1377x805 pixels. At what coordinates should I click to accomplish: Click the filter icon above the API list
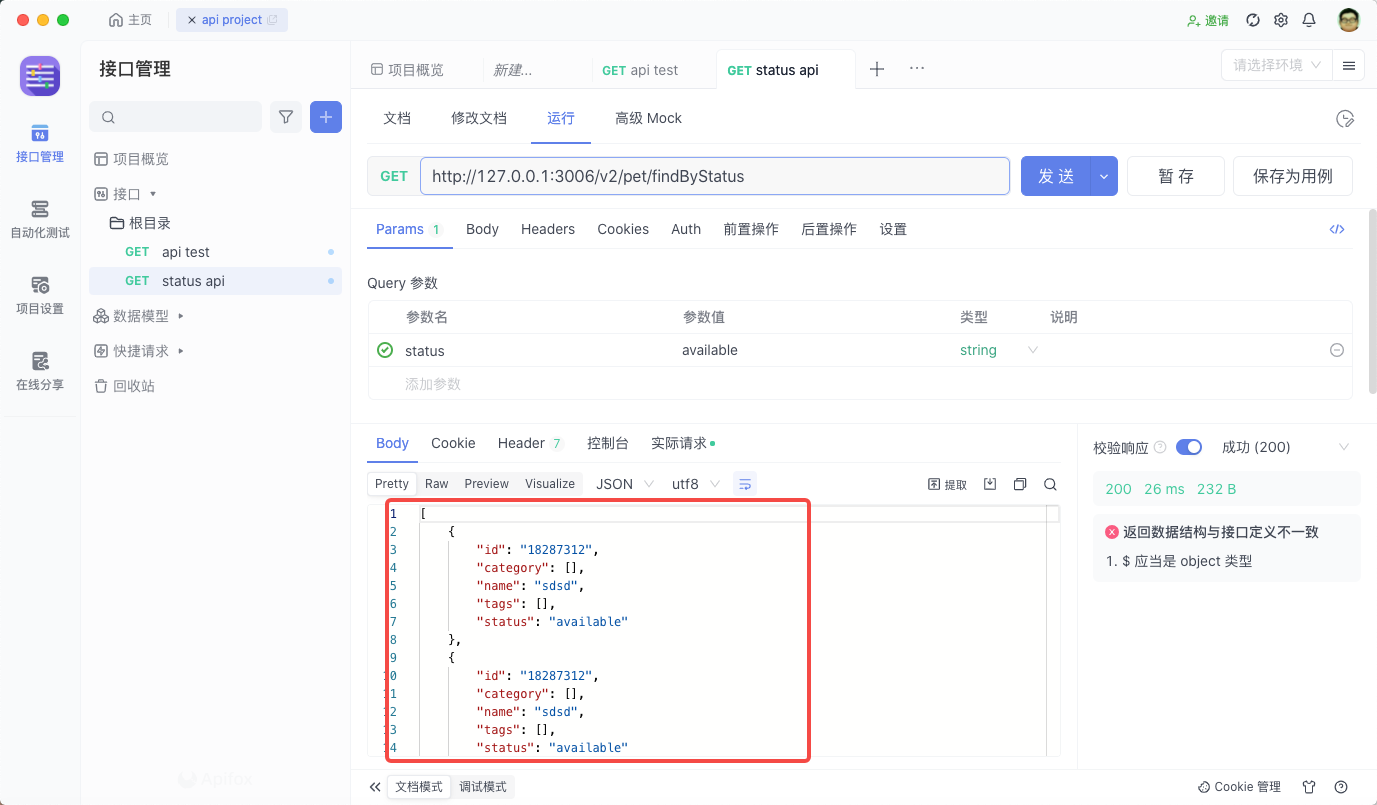point(286,116)
